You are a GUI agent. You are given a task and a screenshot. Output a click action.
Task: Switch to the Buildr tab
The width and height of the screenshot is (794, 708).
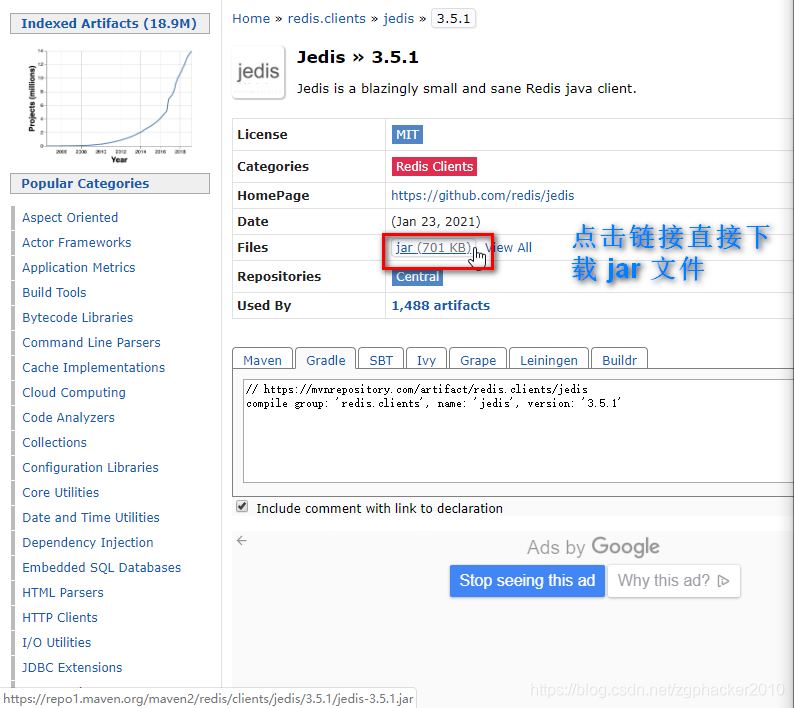pyautogui.click(x=619, y=360)
